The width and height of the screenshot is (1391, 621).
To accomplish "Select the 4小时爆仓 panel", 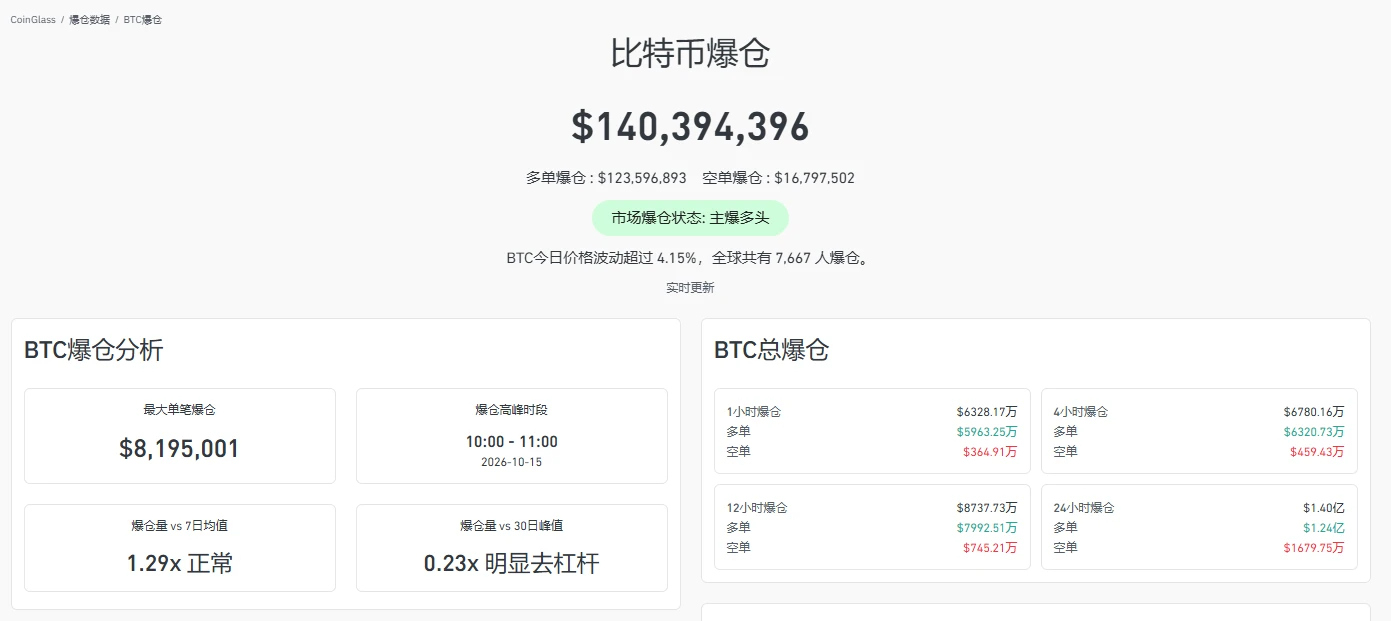I will point(1199,431).
